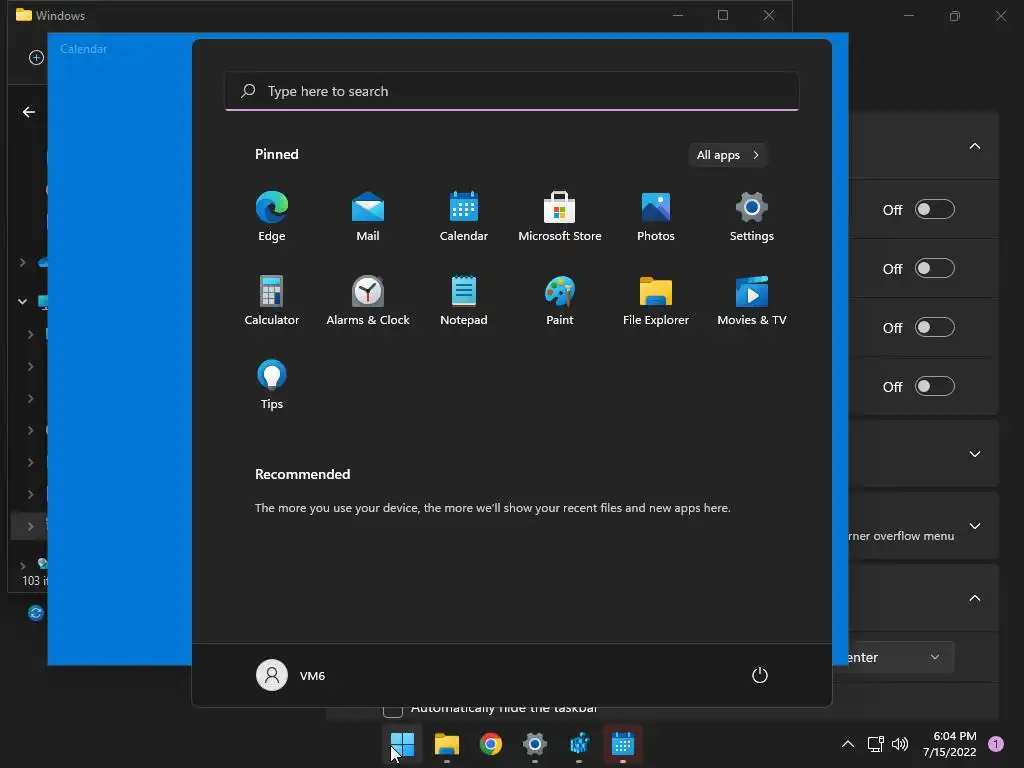Open the VM6 user account menu
This screenshot has width=1024, height=768.
click(x=291, y=675)
